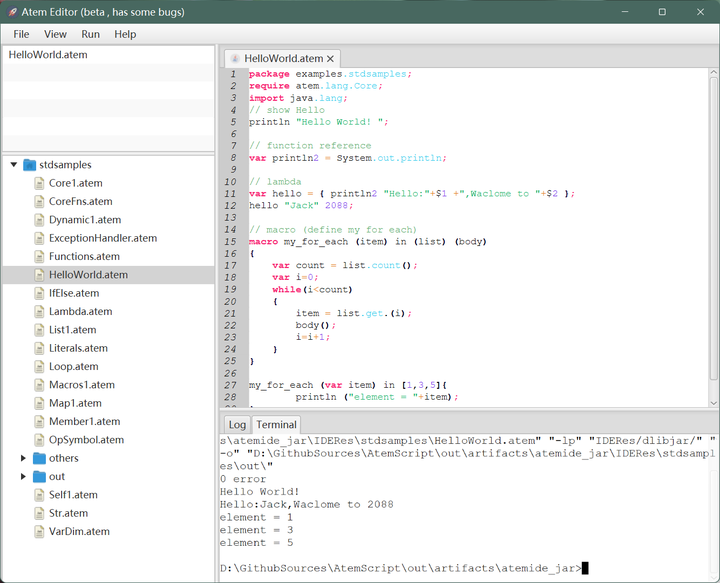Select the Terminal tab
The image size is (720, 583).
276,425
